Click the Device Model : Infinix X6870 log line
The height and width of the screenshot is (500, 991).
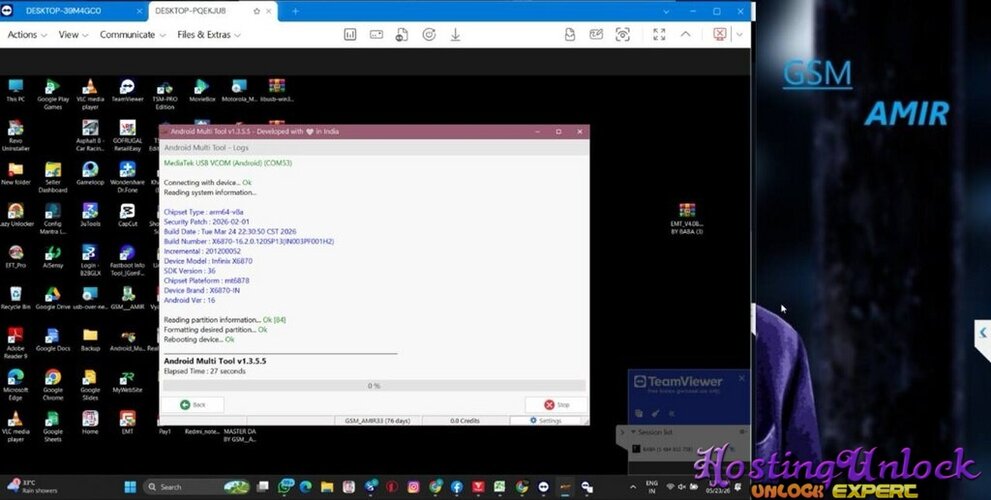[208, 261]
